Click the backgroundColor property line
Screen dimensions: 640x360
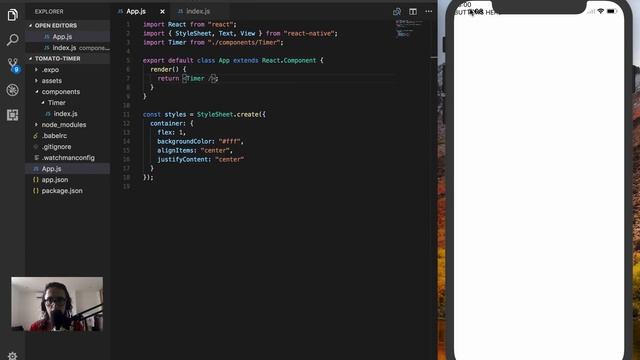[x=200, y=141]
